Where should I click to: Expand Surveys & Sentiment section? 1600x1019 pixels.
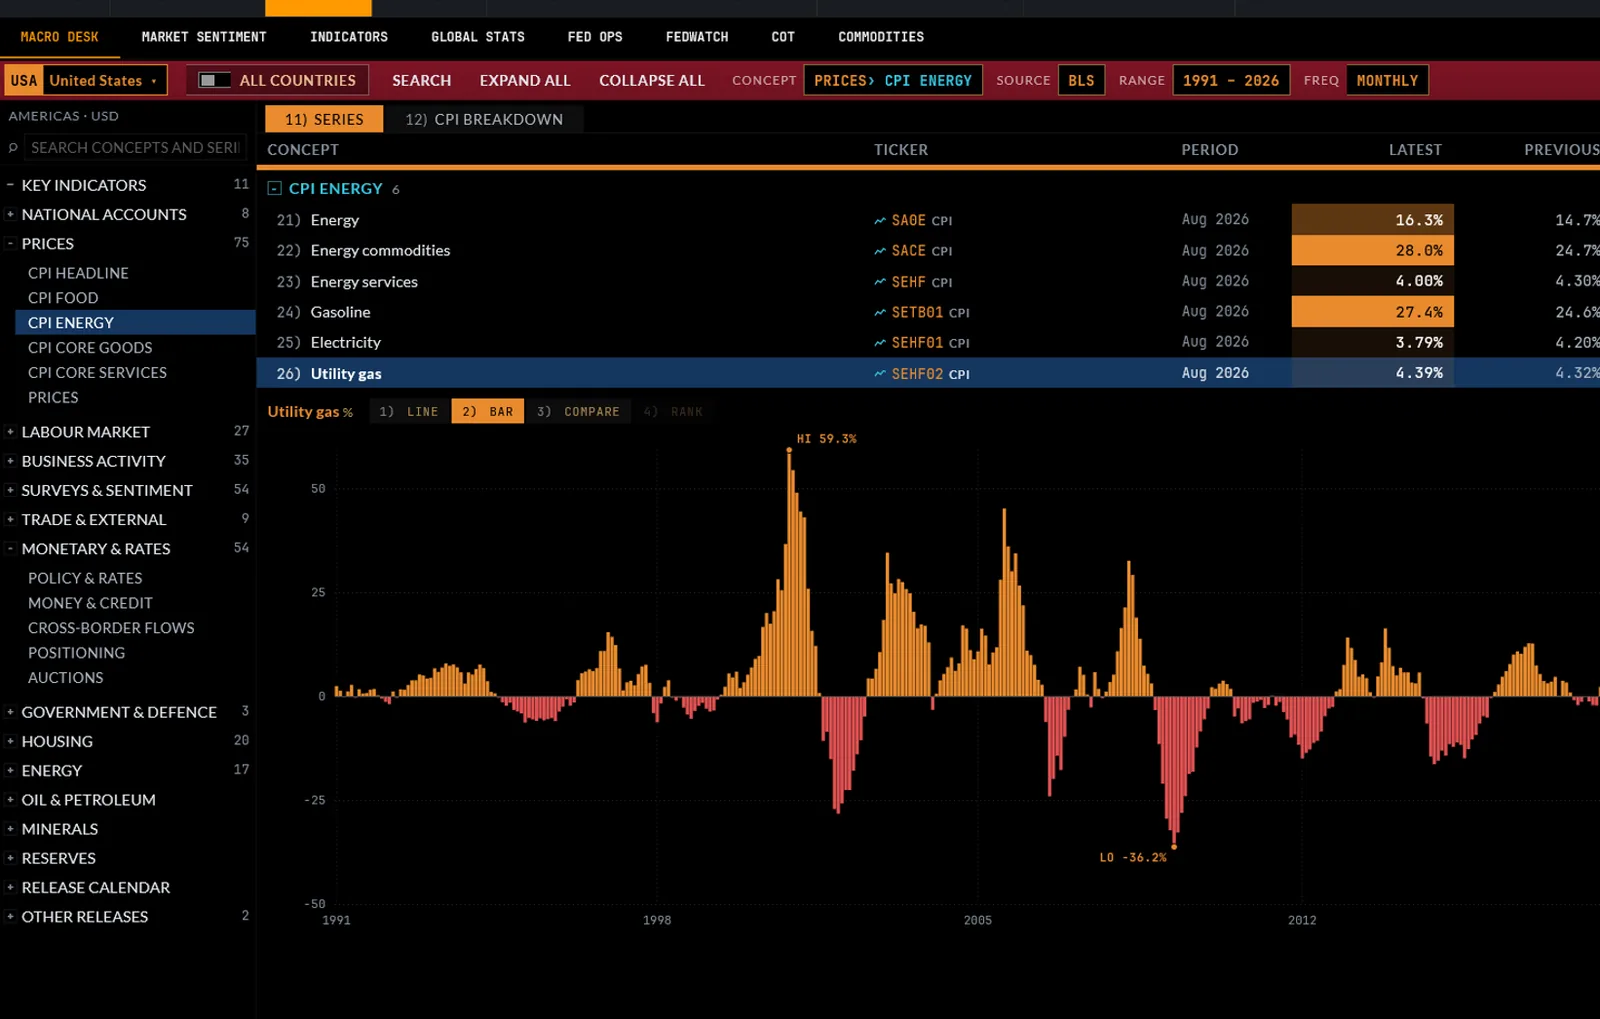coord(10,490)
